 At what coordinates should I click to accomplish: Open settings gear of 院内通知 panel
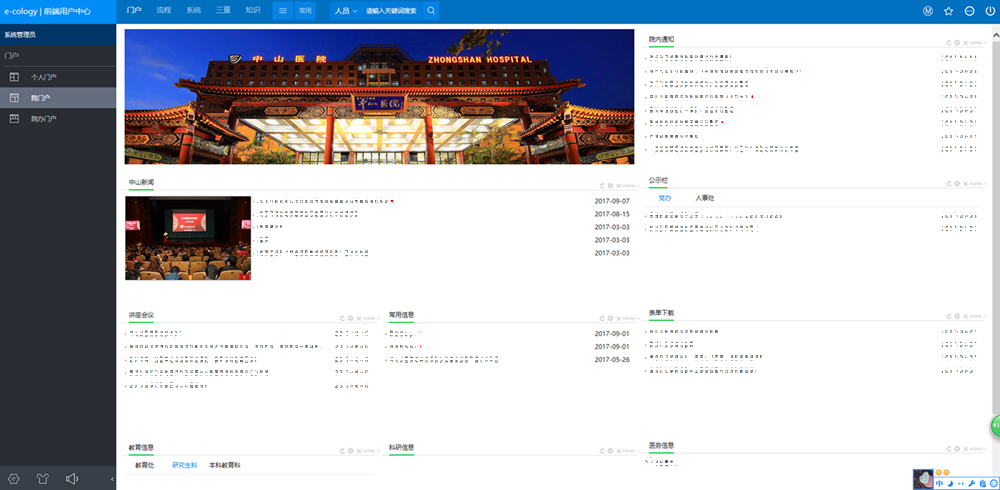pos(957,43)
